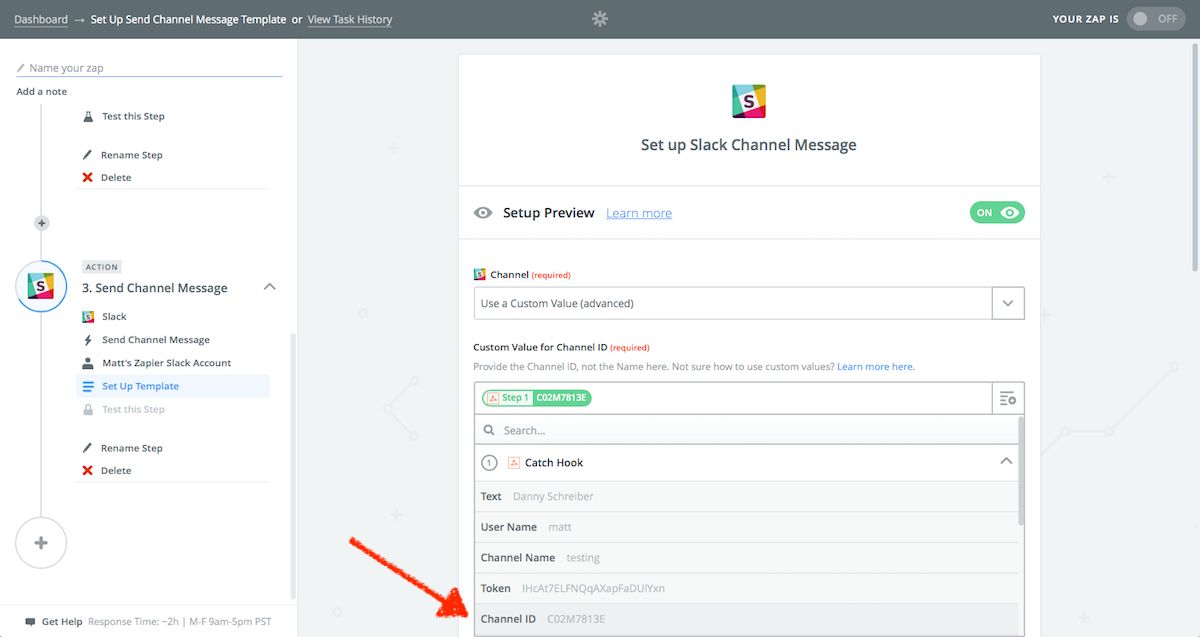Collapse the Catch Hook section
This screenshot has width=1200, height=637.
1006,462
